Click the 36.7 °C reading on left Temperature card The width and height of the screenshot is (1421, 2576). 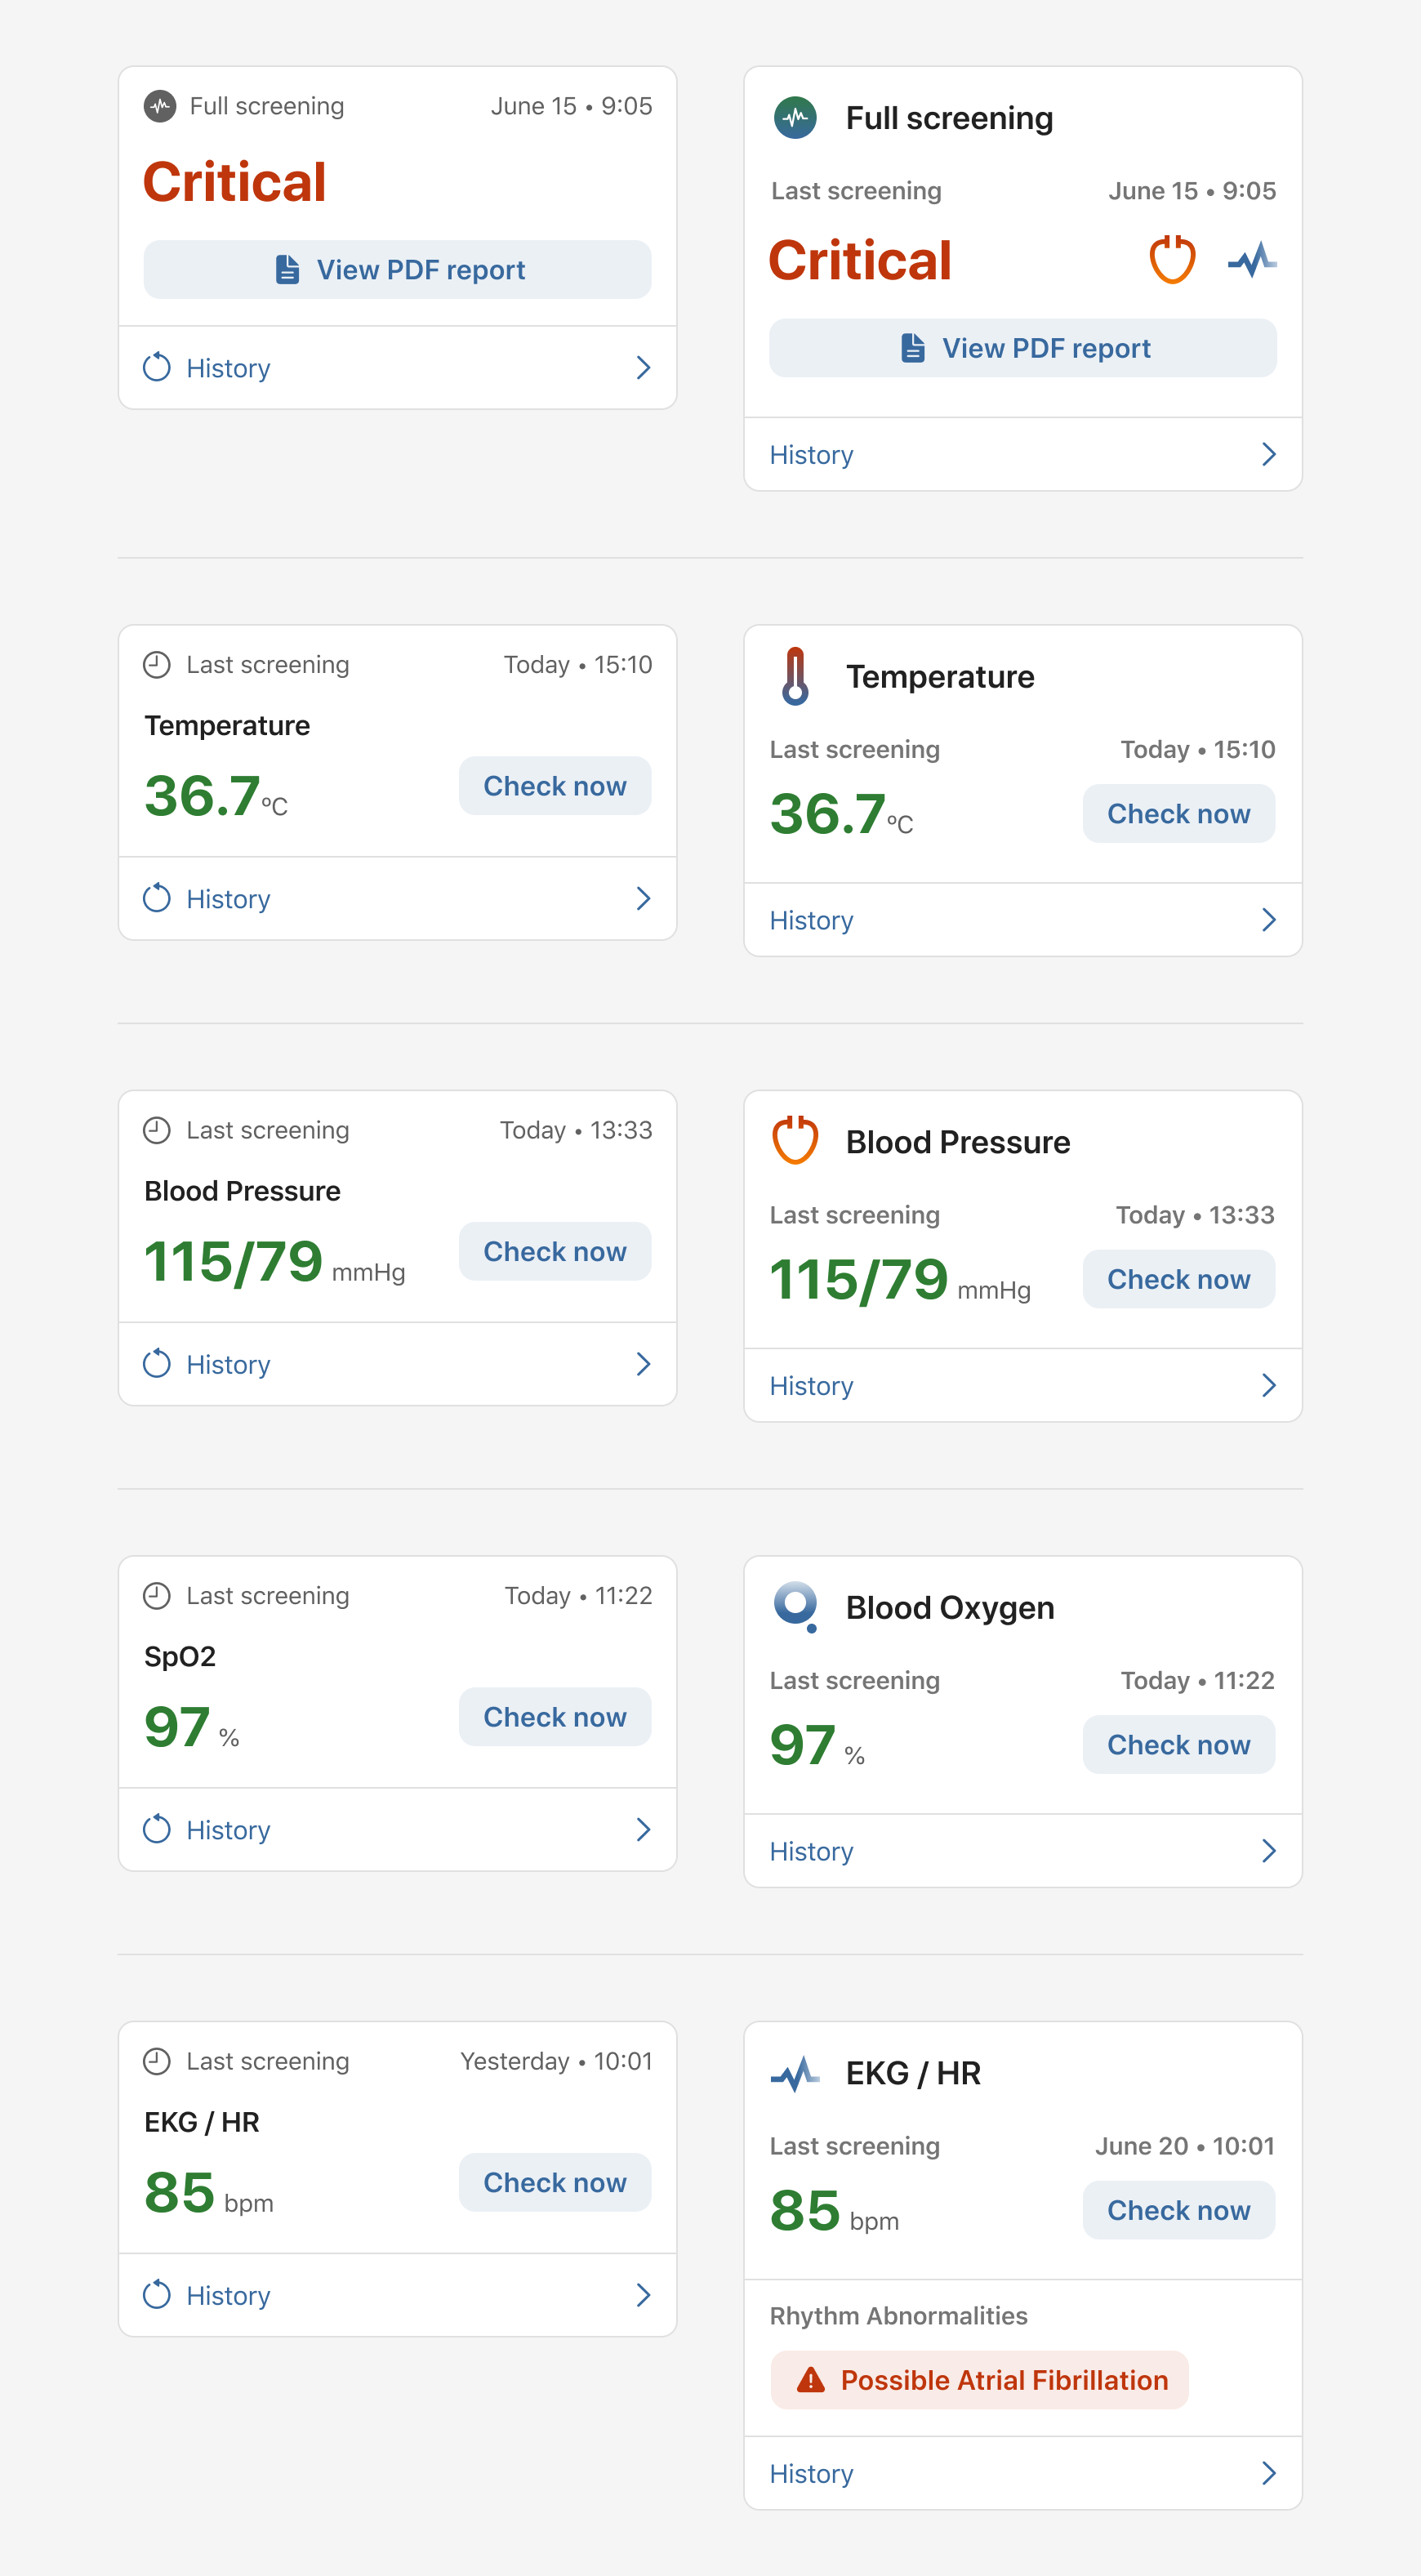point(216,796)
